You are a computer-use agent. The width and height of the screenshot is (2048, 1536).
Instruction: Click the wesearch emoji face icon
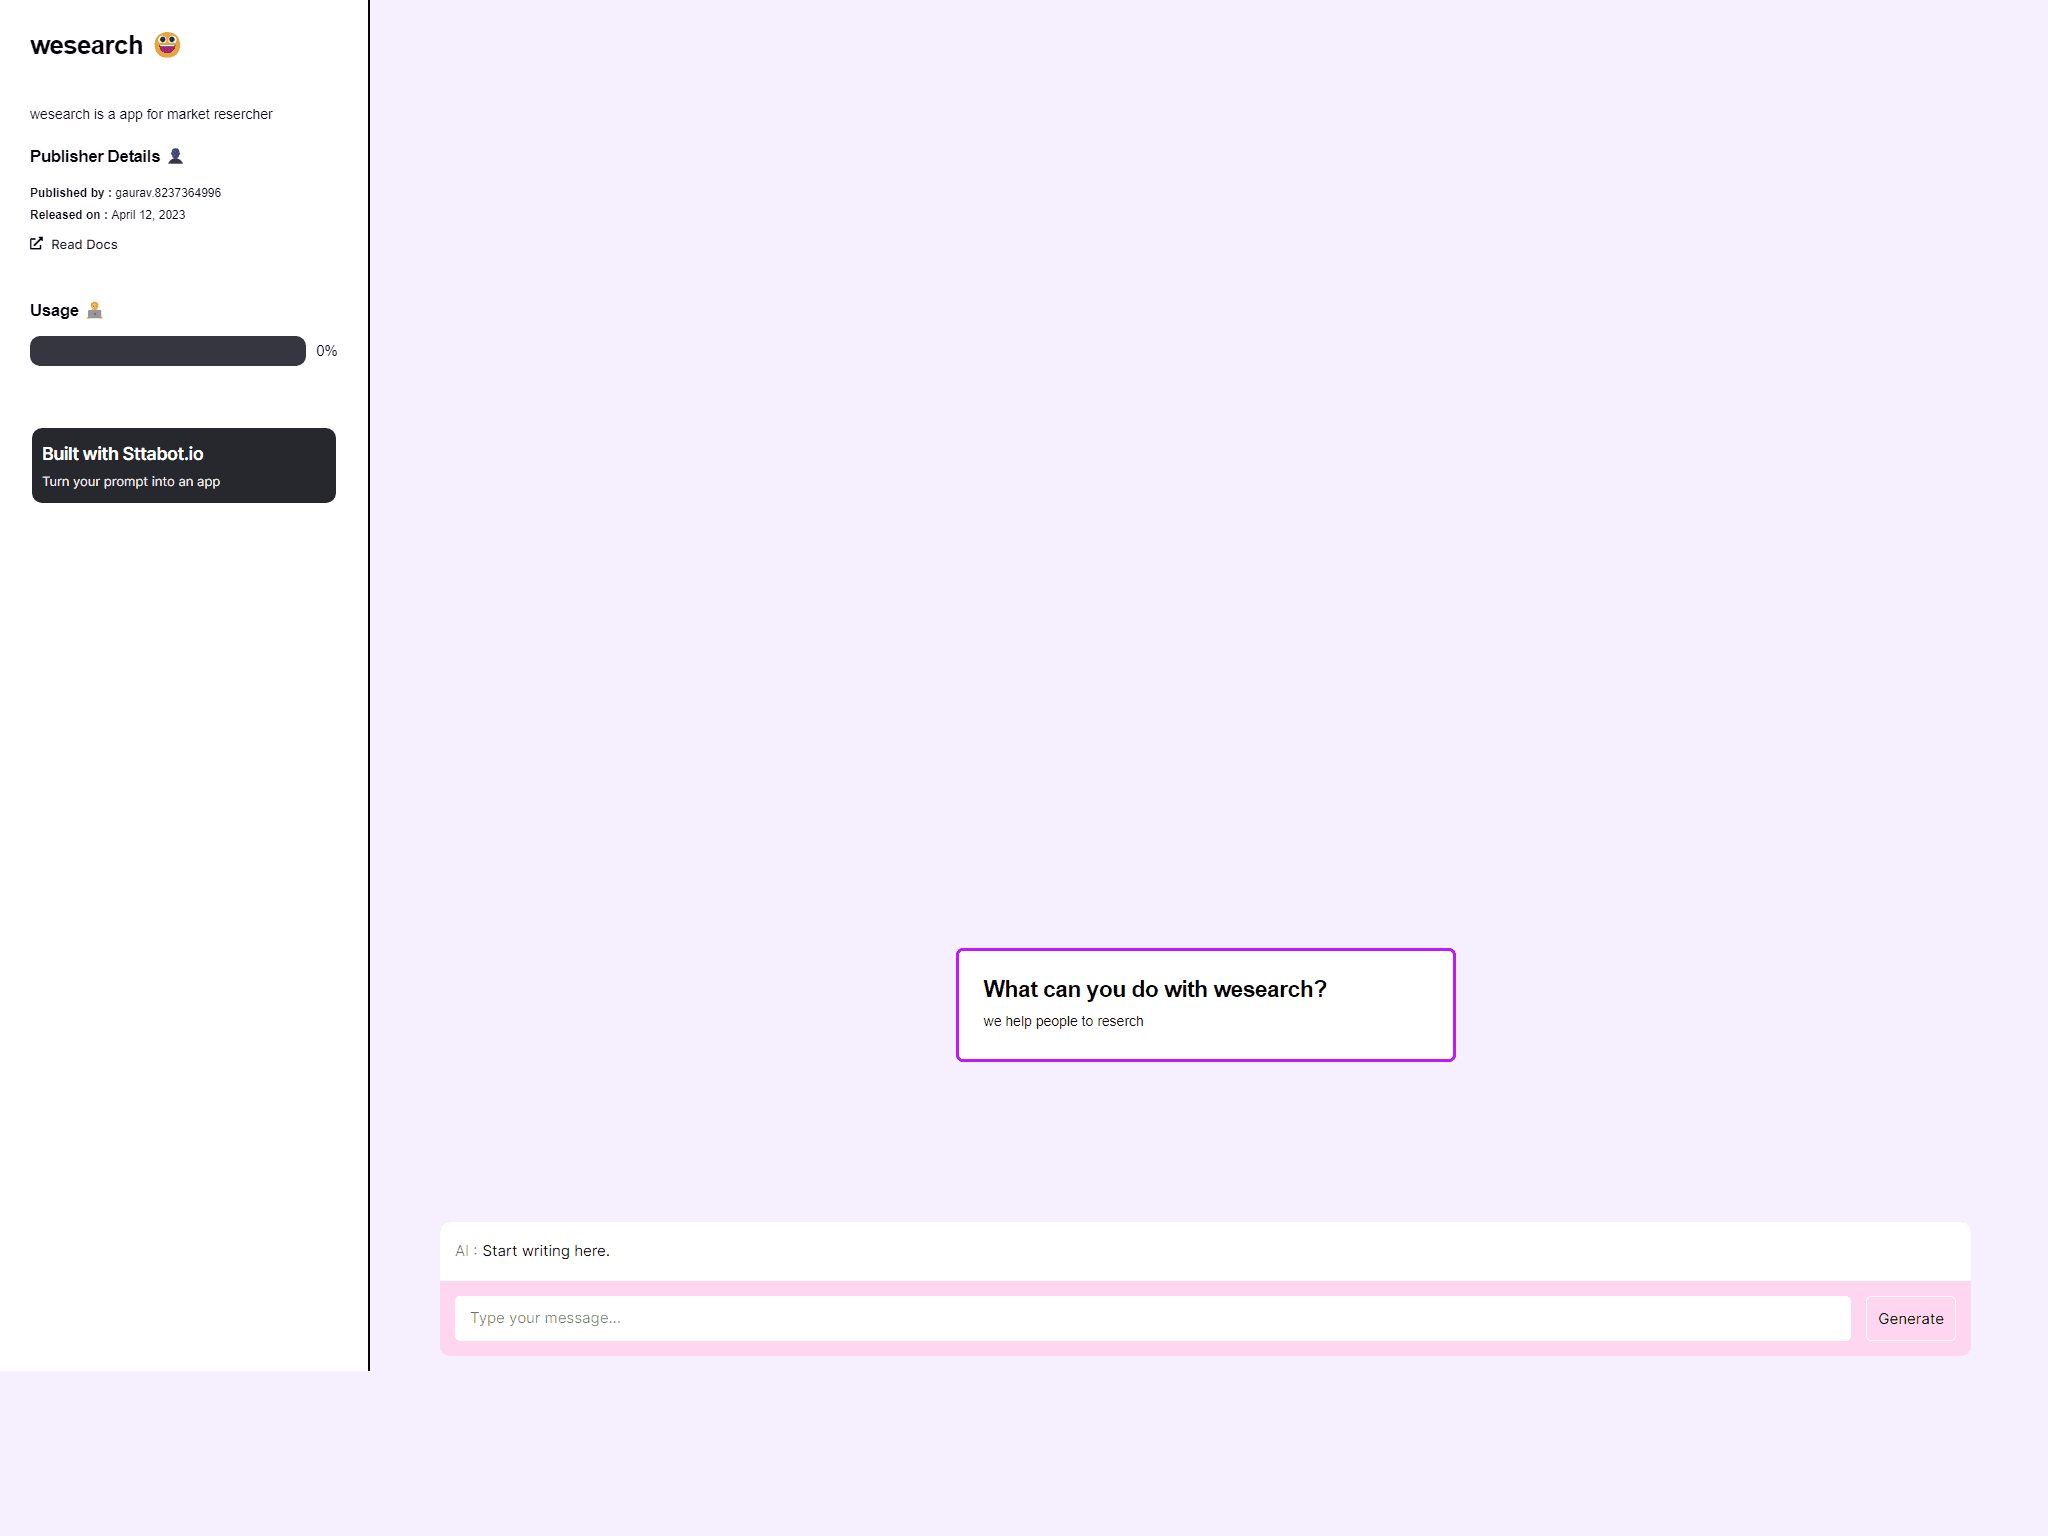(x=167, y=45)
